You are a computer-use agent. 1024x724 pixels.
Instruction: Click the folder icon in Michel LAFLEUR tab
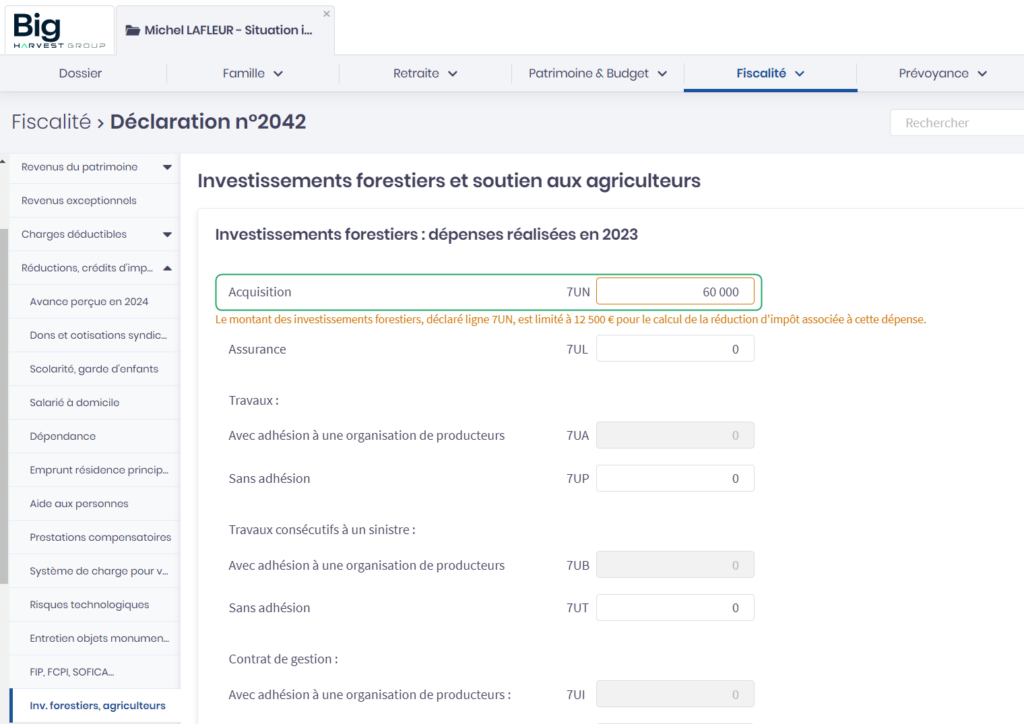(132, 30)
